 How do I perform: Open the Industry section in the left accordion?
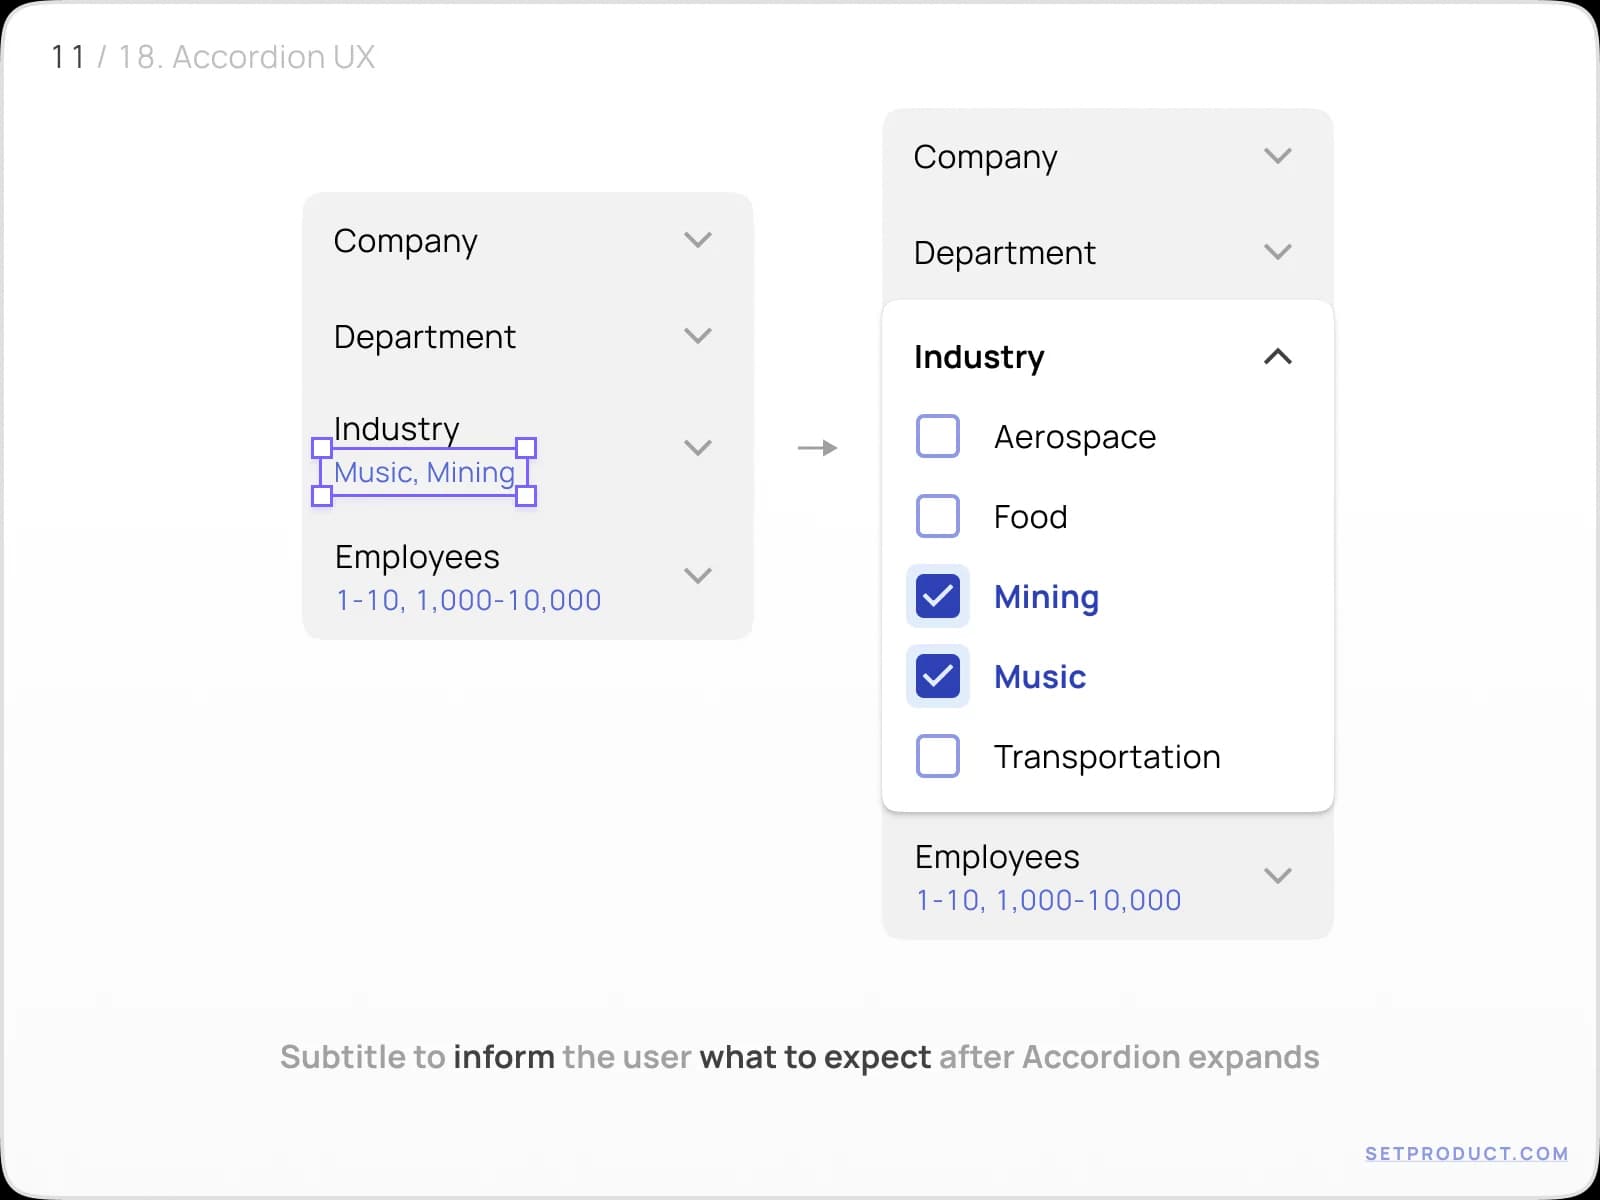click(698, 447)
